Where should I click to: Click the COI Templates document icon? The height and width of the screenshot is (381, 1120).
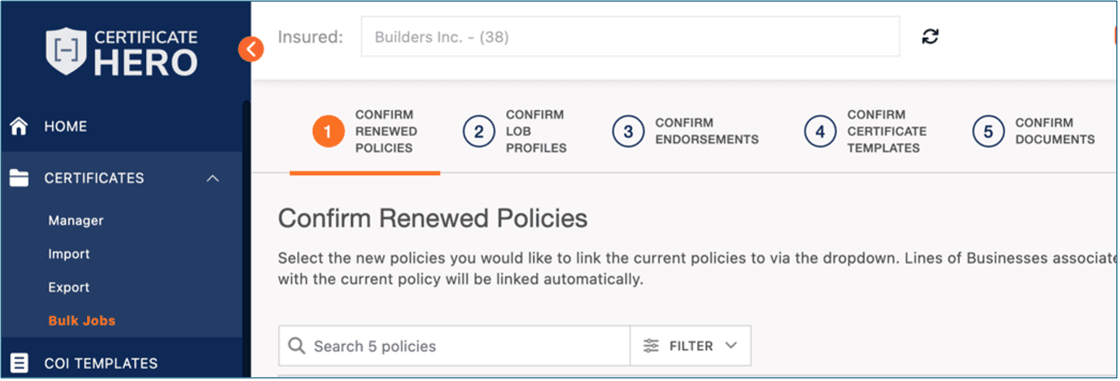19,363
